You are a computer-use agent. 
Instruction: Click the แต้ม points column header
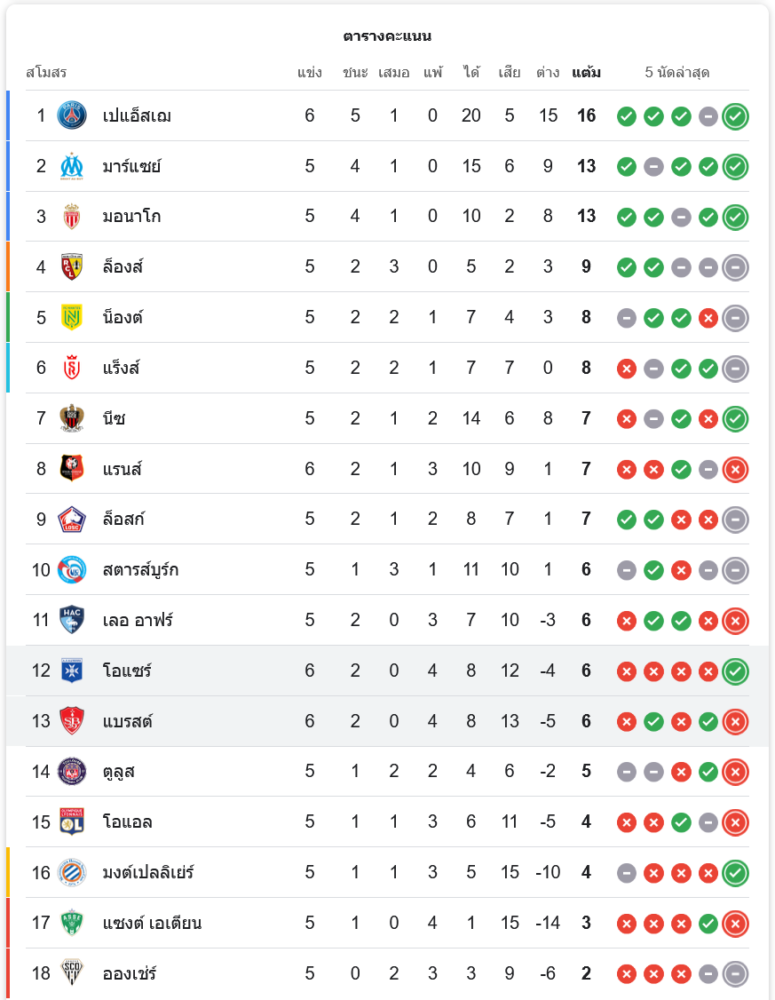586,73
